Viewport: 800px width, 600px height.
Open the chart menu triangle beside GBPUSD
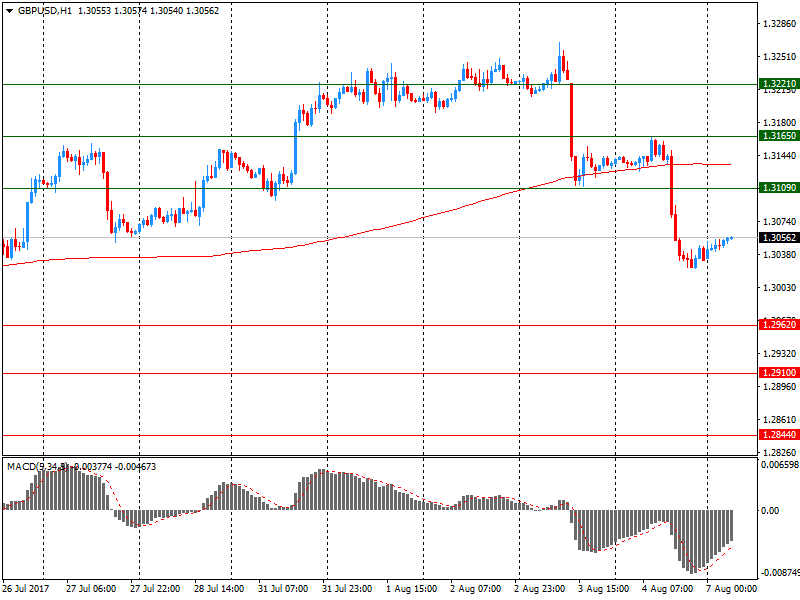click(x=9, y=11)
